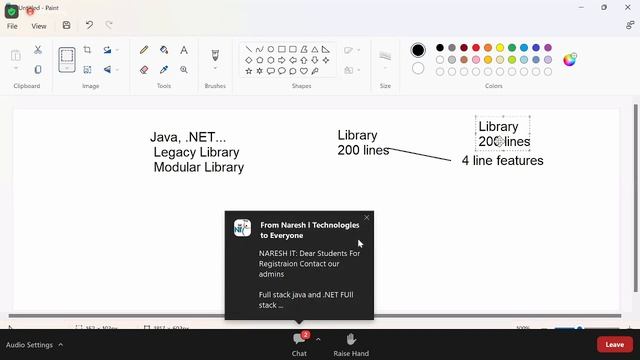Click the Raise Hand icon

click(351, 339)
